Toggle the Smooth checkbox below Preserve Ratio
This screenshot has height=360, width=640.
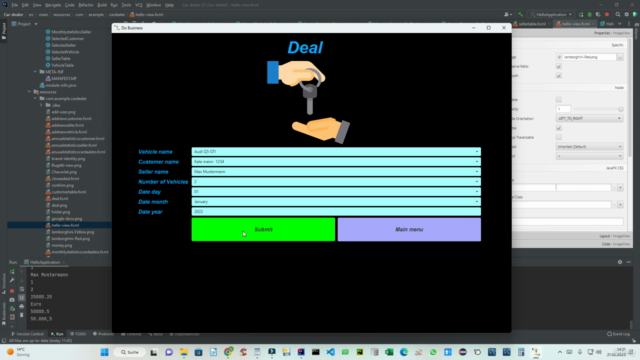click(x=559, y=76)
